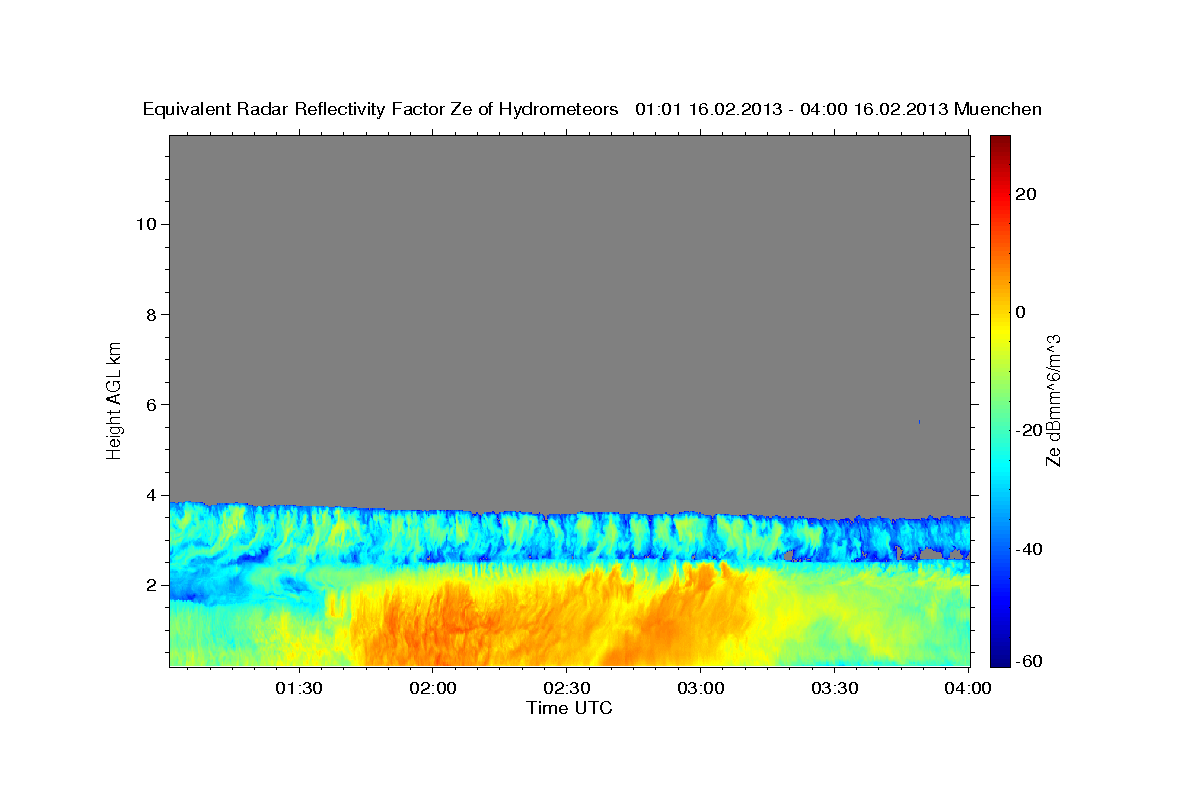Image resolution: width=1200 pixels, height=800 pixels.
Task: Click the height tick label 10
Action: pyautogui.click(x=146, y=224)
